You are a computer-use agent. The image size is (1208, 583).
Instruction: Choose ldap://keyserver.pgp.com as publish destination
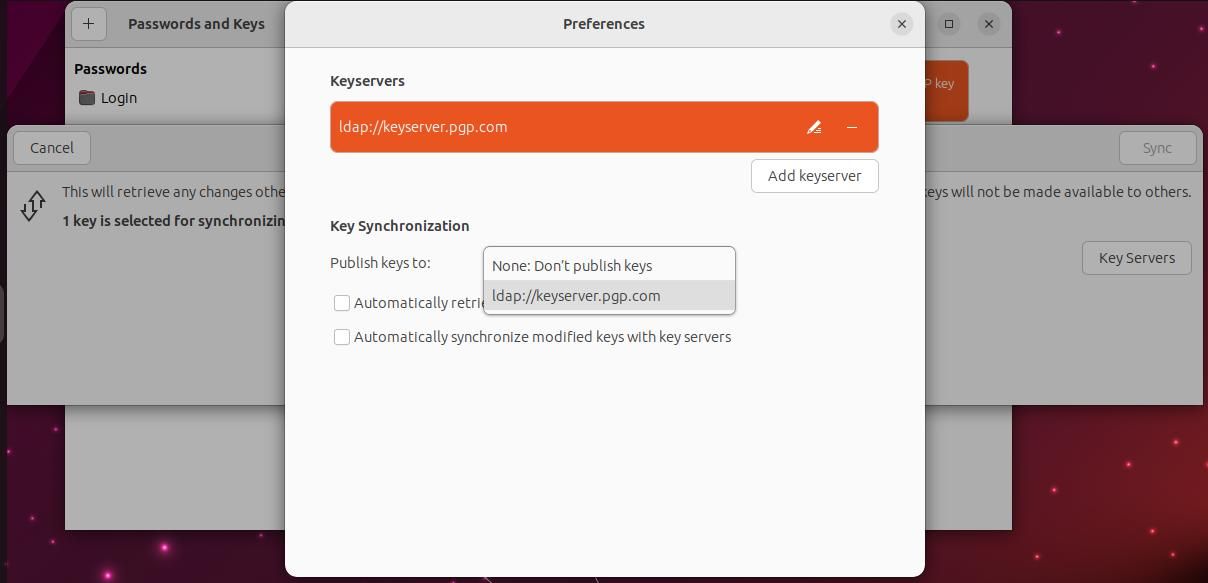pos(576,295)
